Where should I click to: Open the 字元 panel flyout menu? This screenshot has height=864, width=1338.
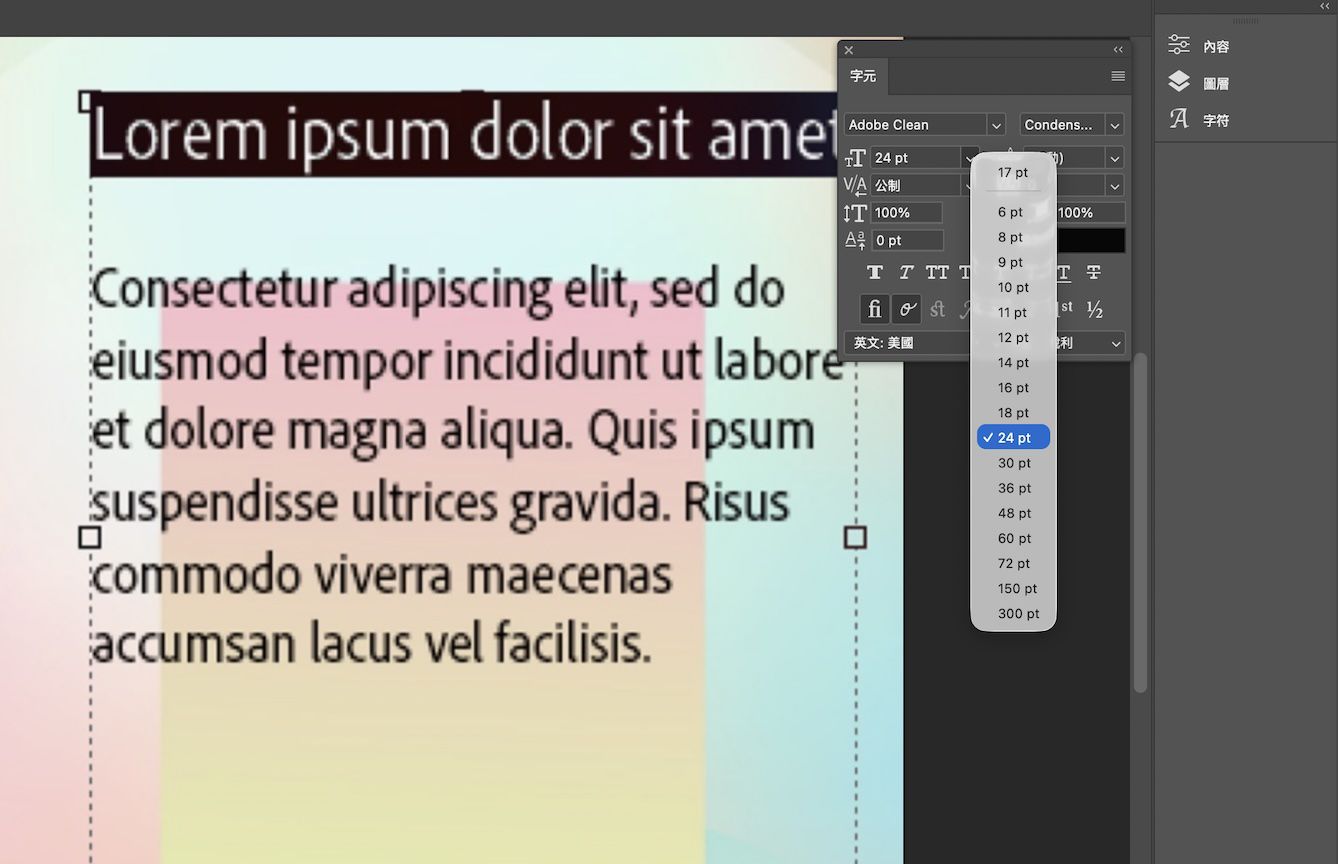[x=1118, y=76]
